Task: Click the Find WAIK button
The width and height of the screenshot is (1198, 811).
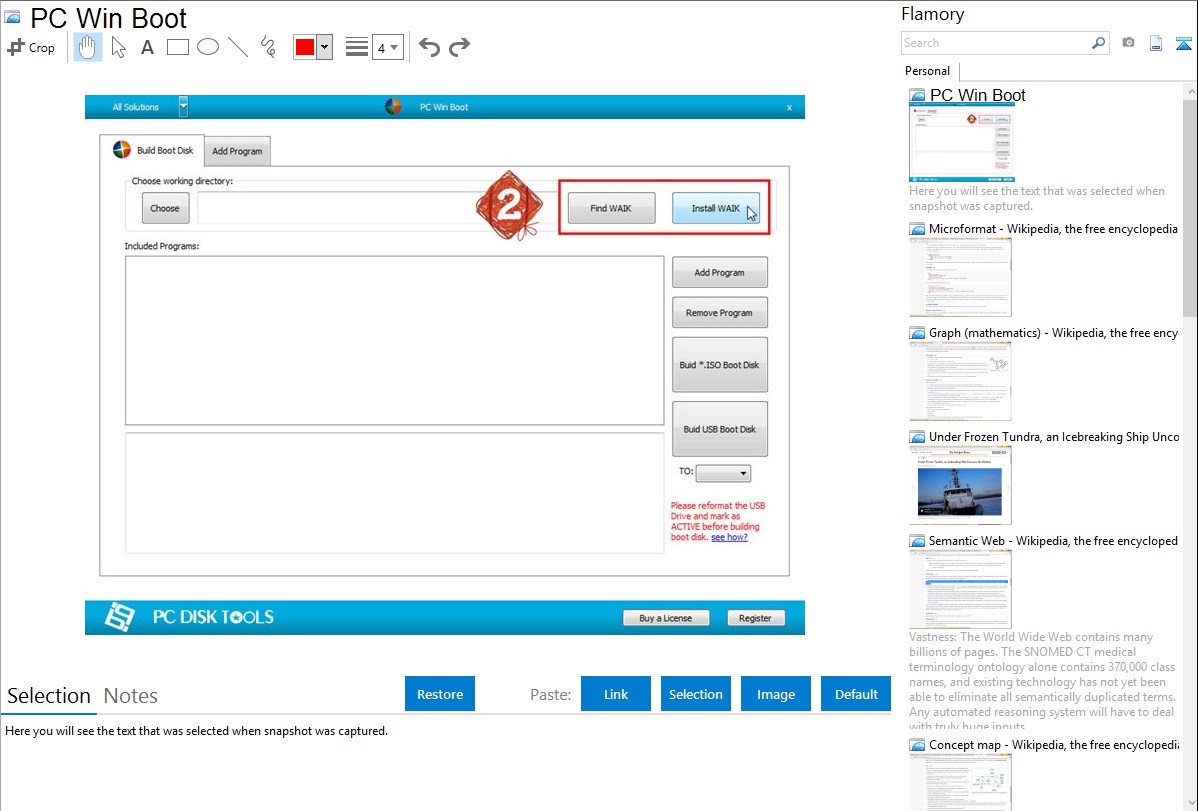Action: pyautogui.click(x=611, y=208)
